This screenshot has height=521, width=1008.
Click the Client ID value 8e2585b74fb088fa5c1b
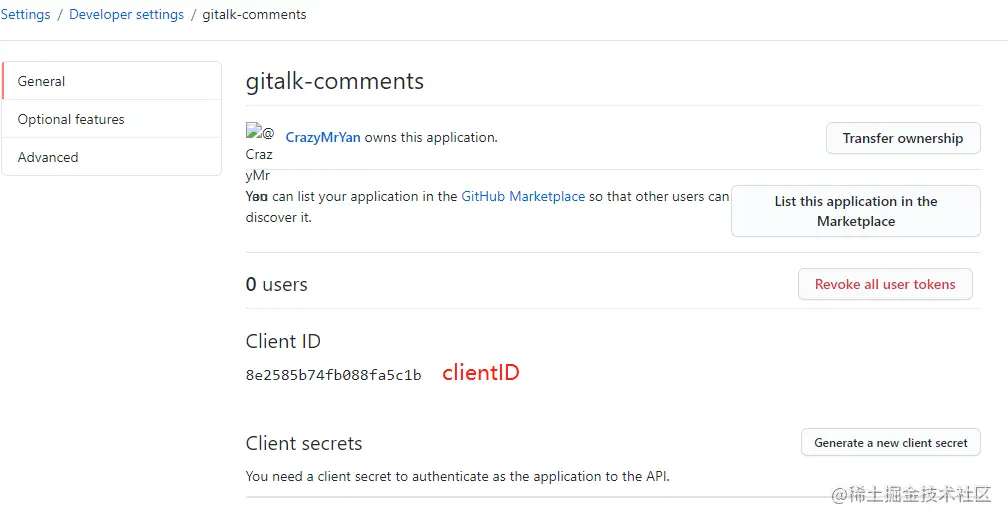(333, 375)
